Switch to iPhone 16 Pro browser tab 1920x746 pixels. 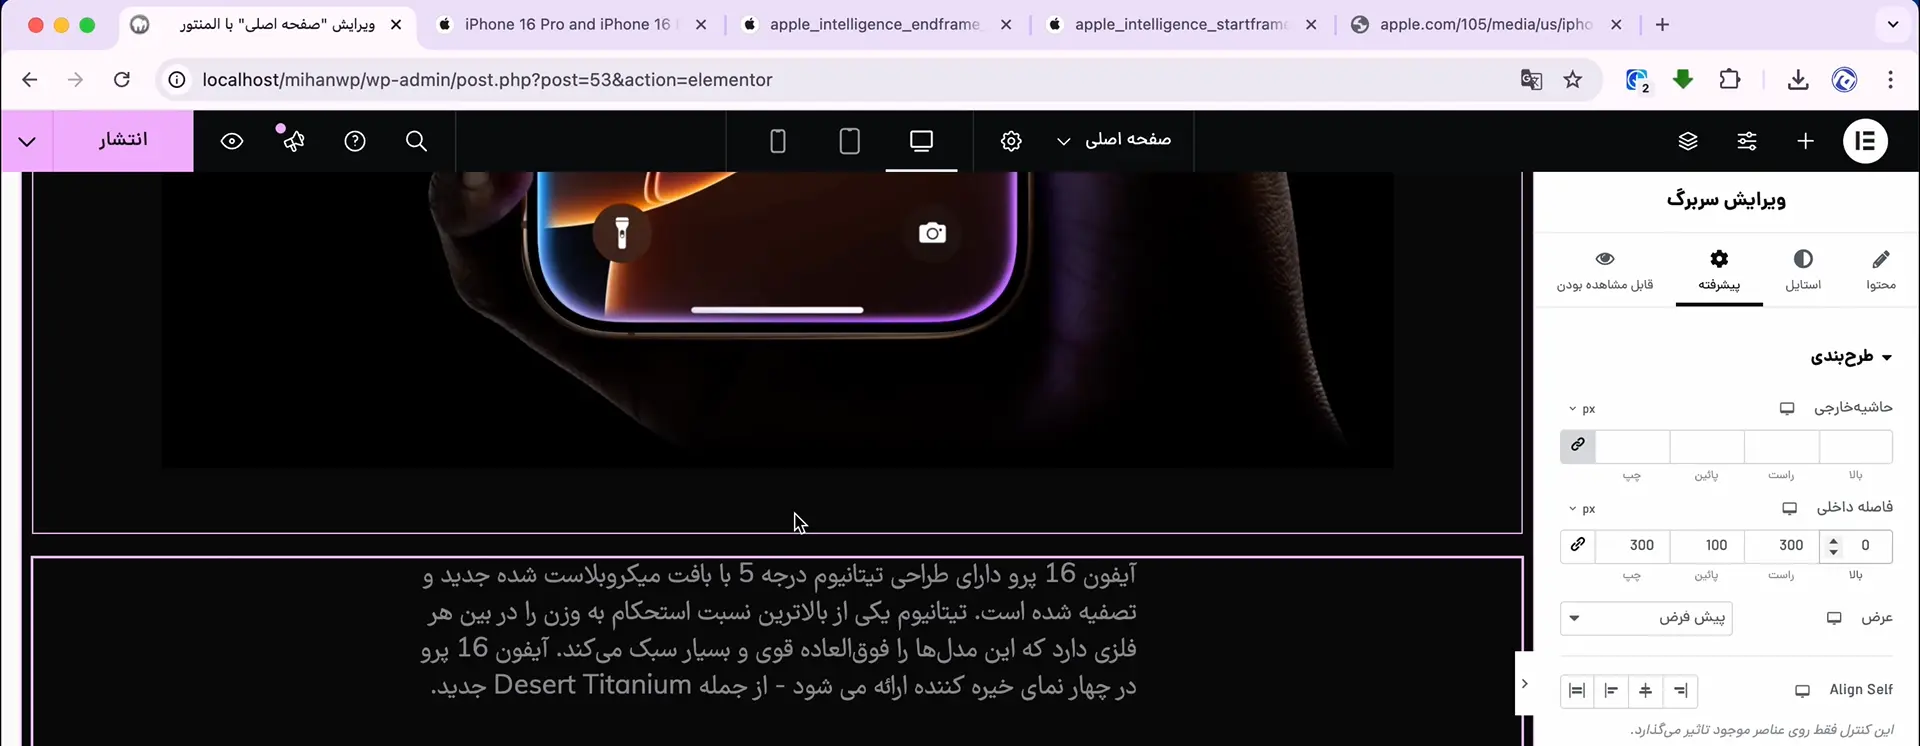(x=568, y=25)
